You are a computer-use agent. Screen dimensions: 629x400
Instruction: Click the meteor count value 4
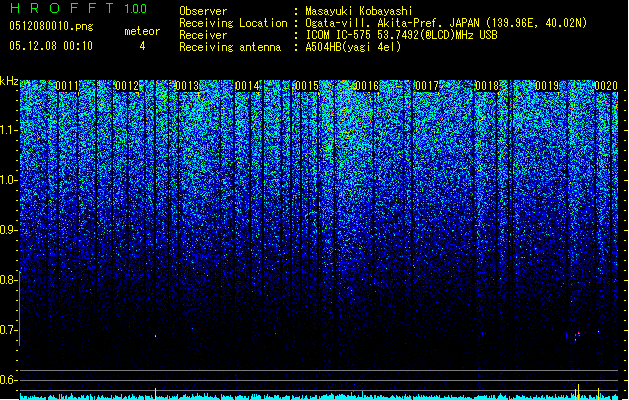[142, 46]
